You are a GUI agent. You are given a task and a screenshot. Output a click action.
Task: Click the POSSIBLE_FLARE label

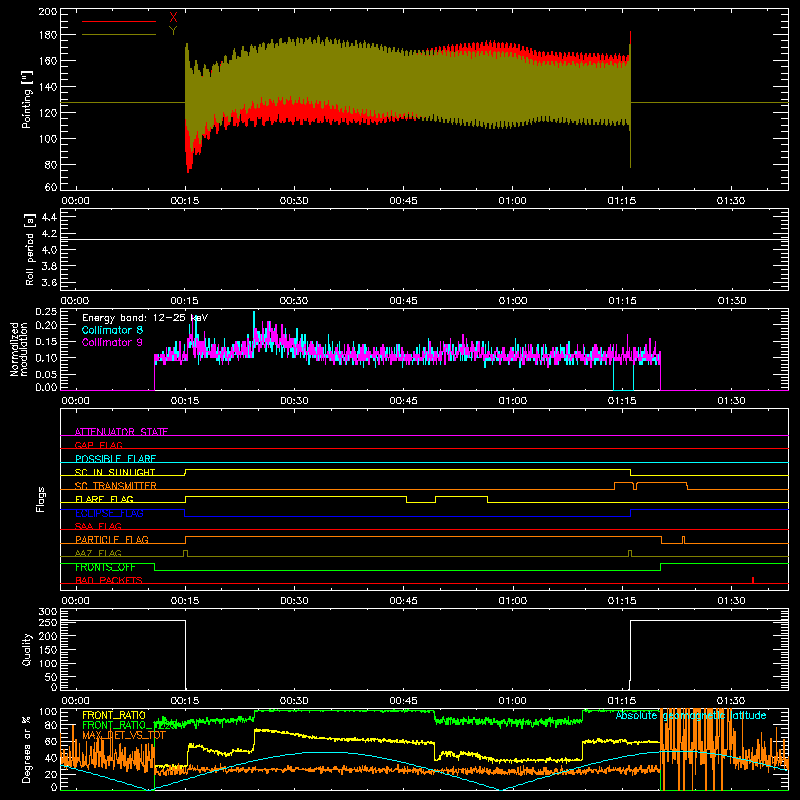115,459
